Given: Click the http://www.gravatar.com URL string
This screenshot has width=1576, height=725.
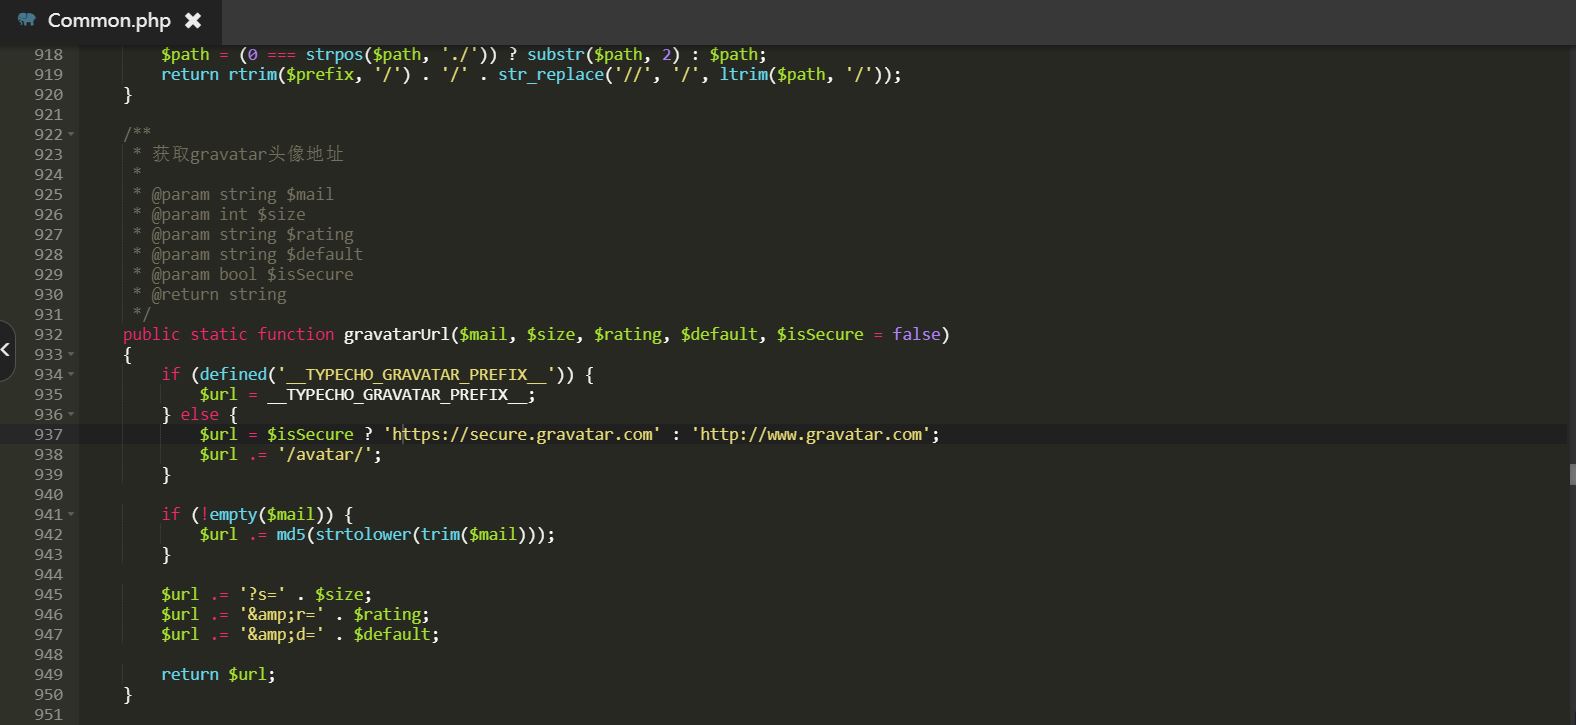Looking at the screenshot, I should click(810, 434).
